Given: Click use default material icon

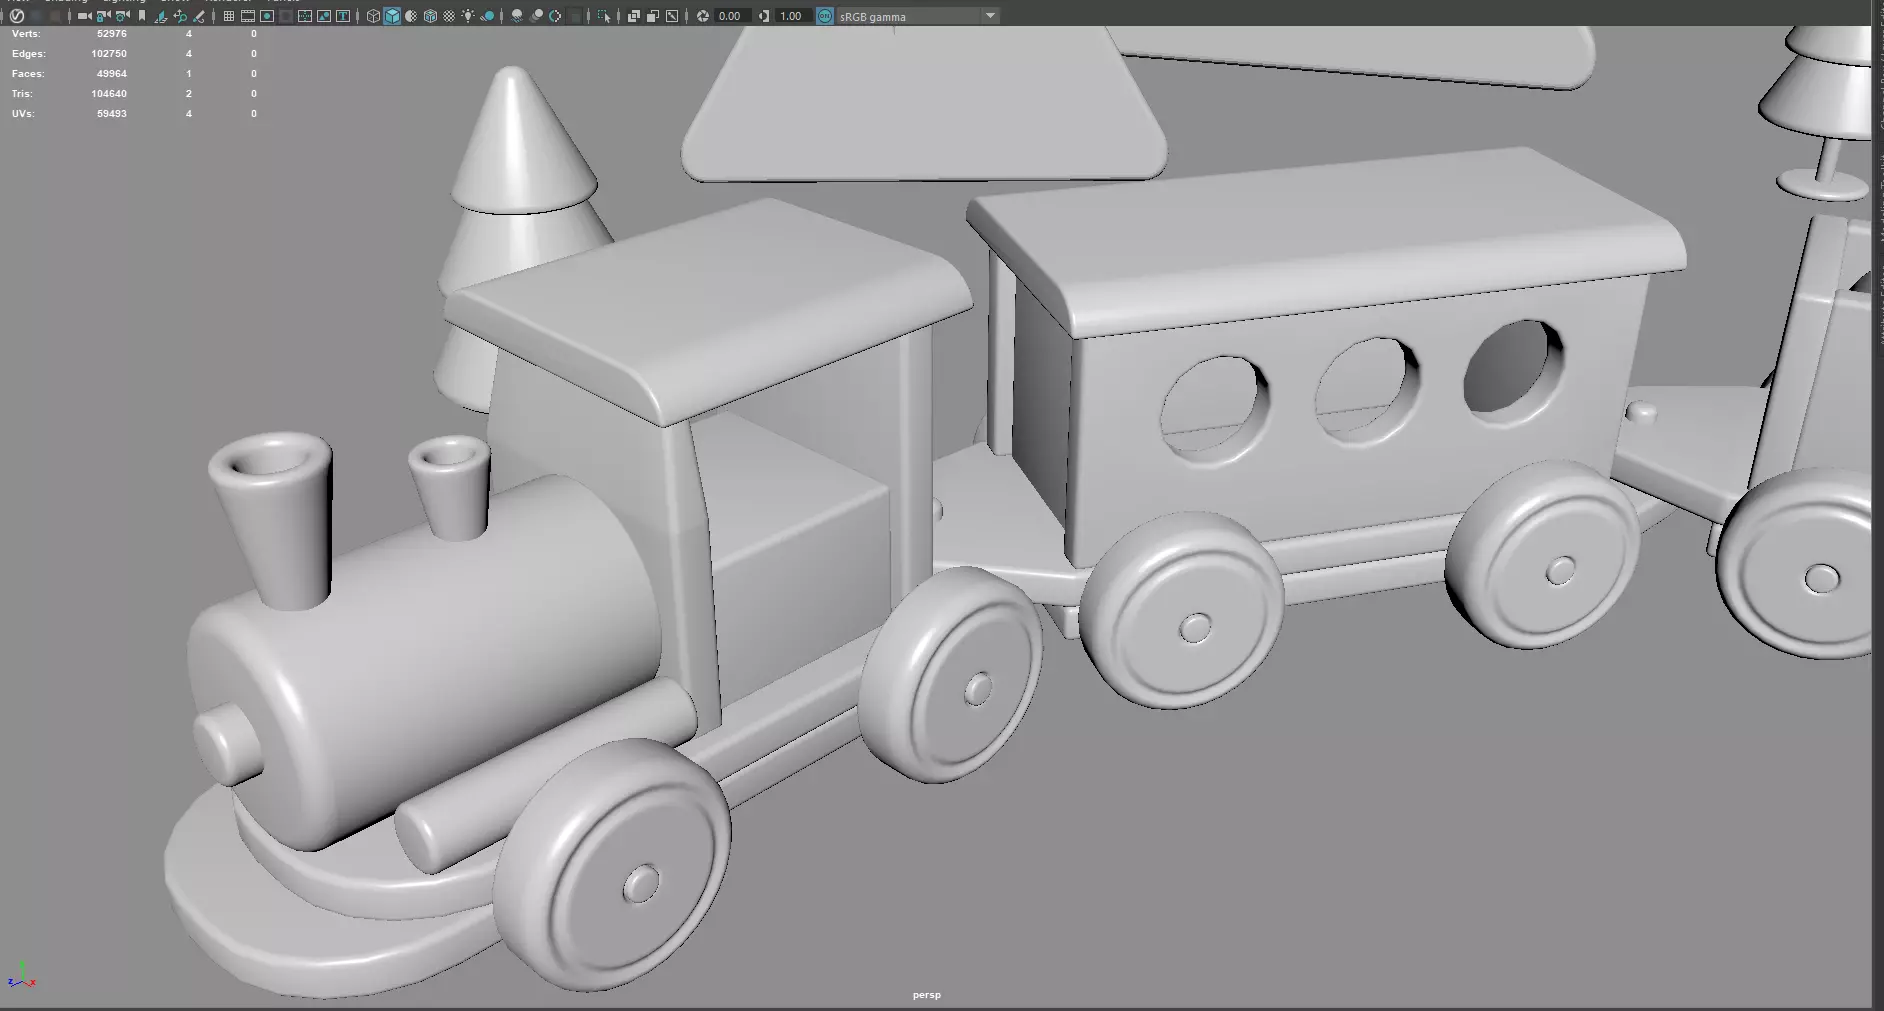Looking at the screenshot, I should tap(411, 16).
